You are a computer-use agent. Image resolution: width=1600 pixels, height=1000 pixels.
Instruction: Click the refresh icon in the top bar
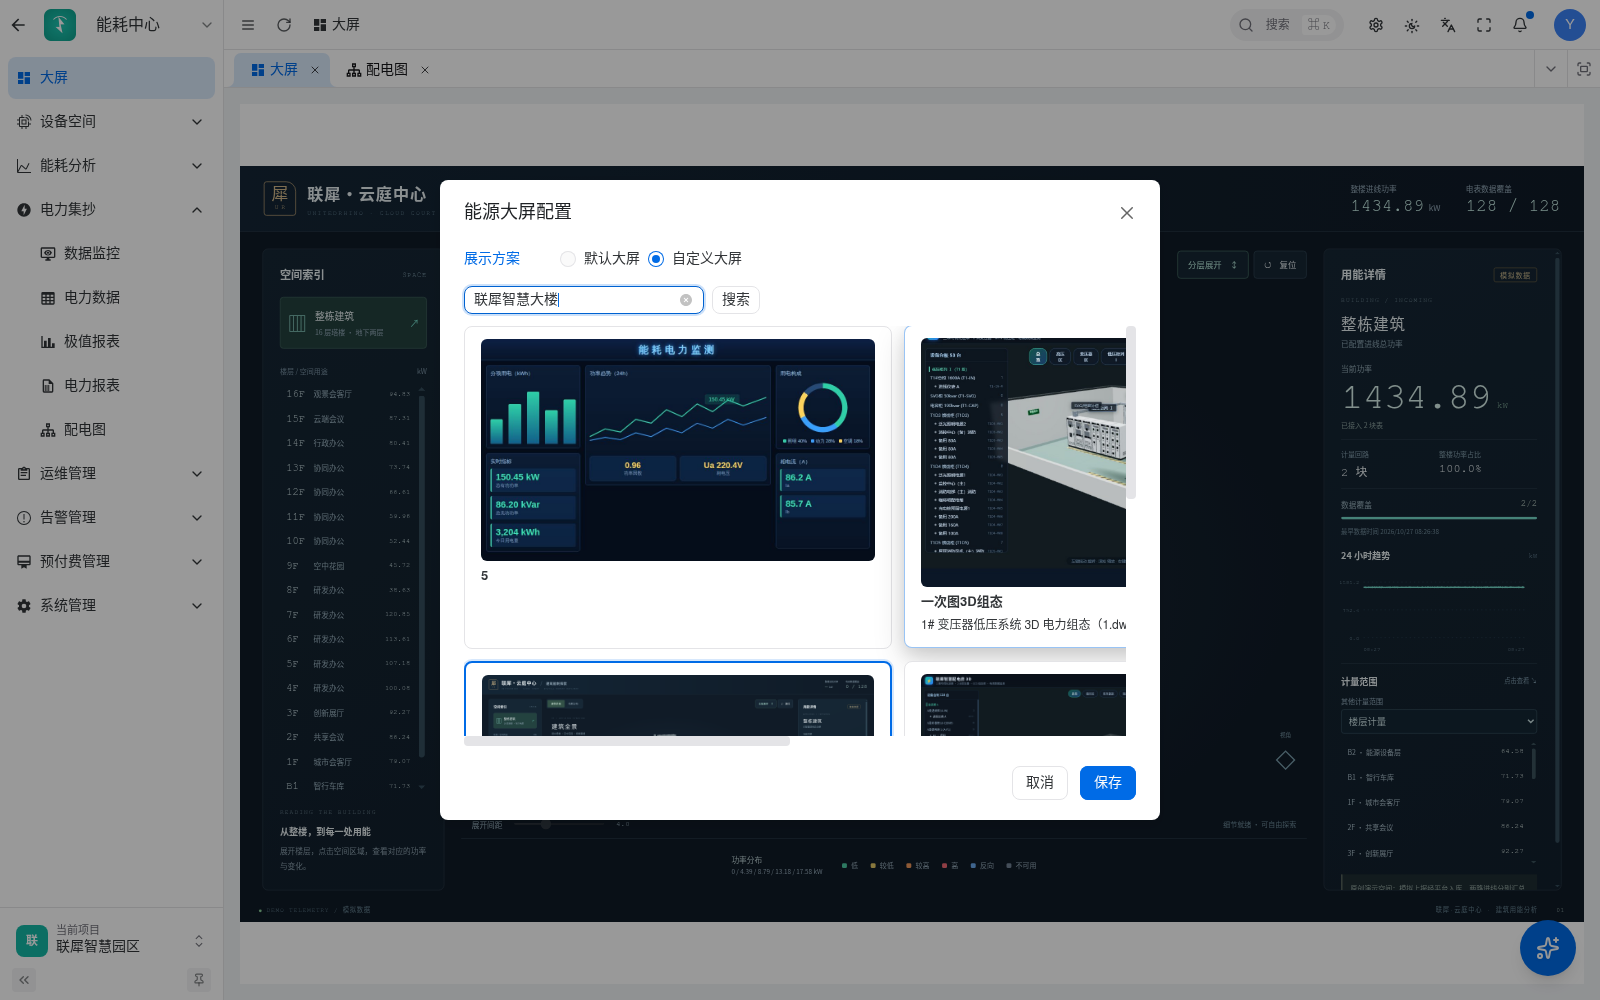coord(284,25)
